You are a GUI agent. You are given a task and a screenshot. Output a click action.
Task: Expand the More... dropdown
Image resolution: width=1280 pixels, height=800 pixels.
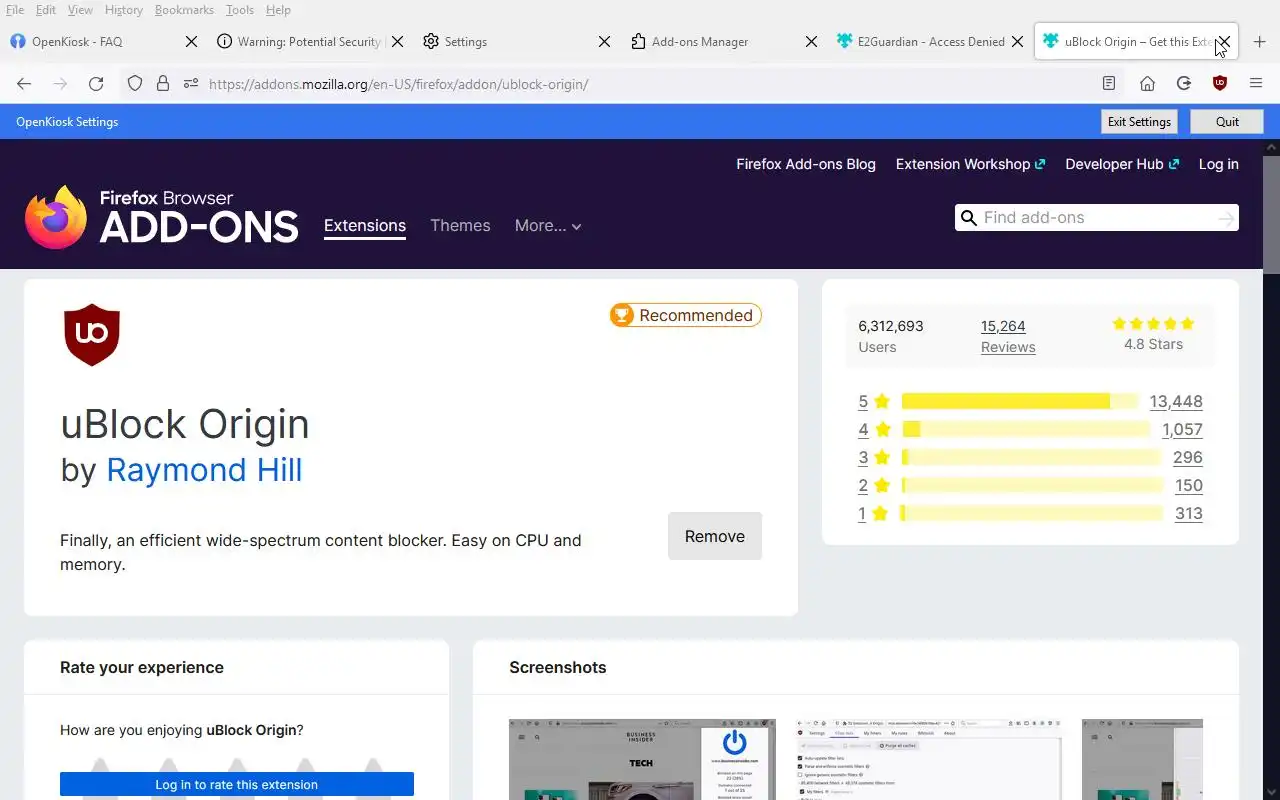(x=548, y=226)
